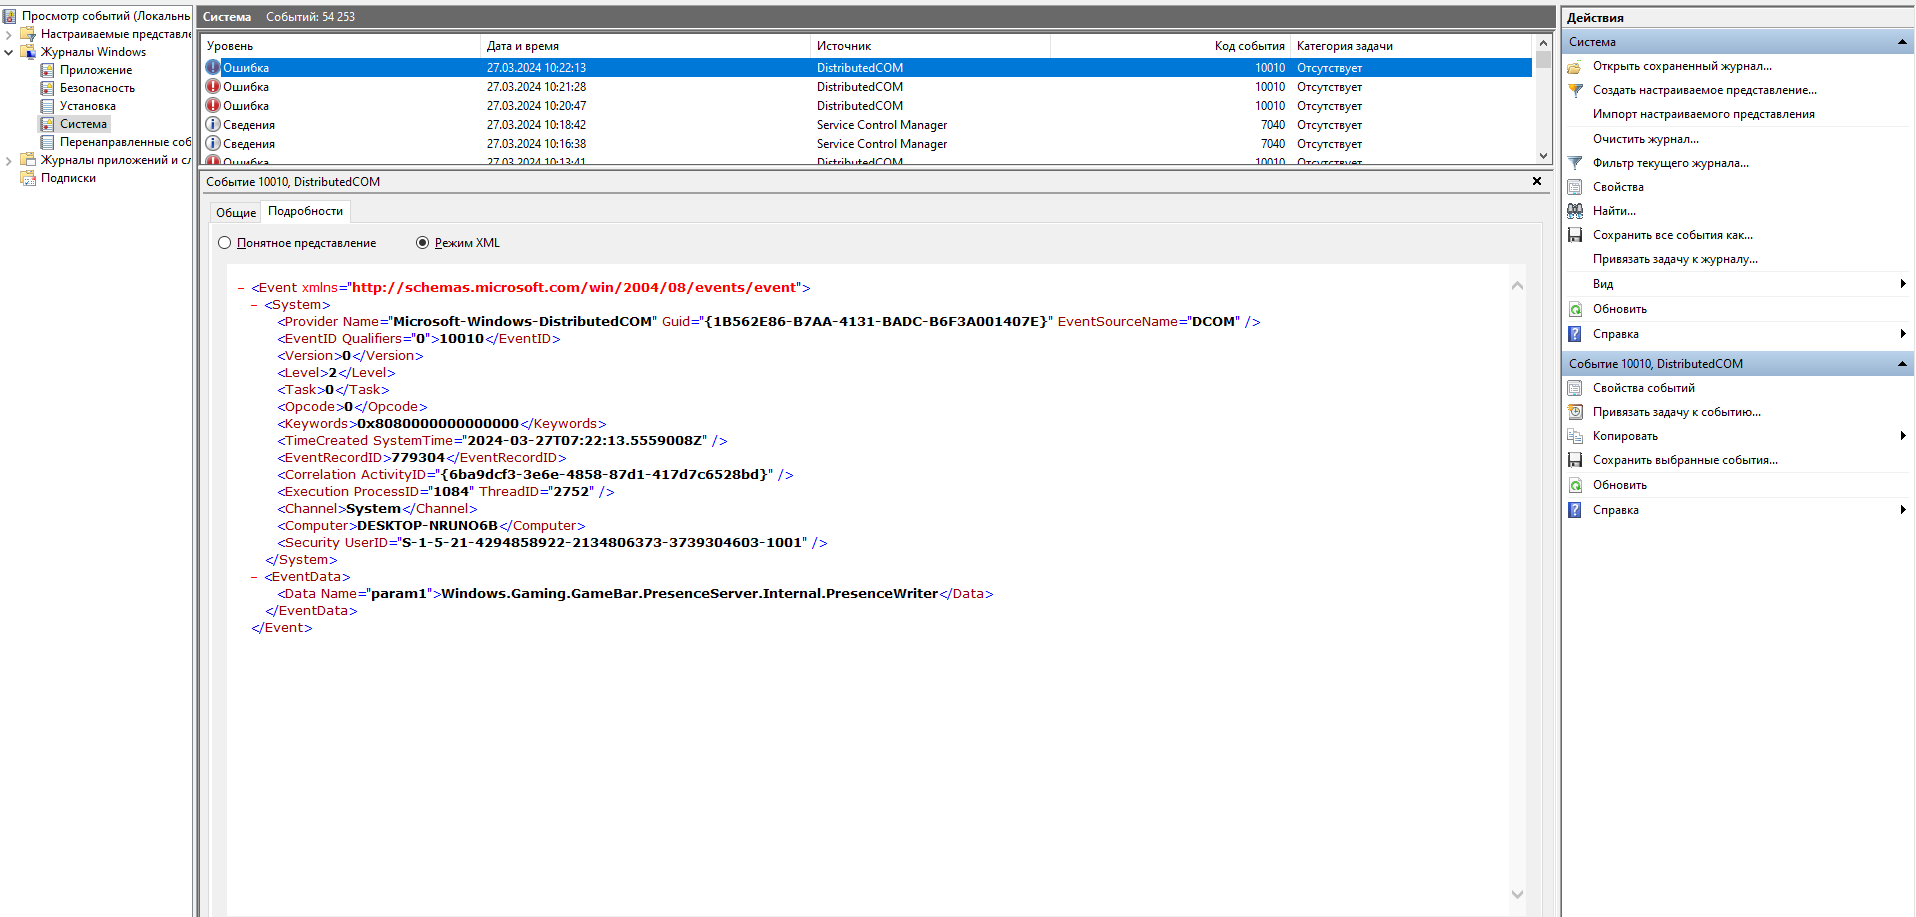Click 'Очистить журнал...' action
This screenshot has height=917, width=1916.
click(x=1645, y=139)
